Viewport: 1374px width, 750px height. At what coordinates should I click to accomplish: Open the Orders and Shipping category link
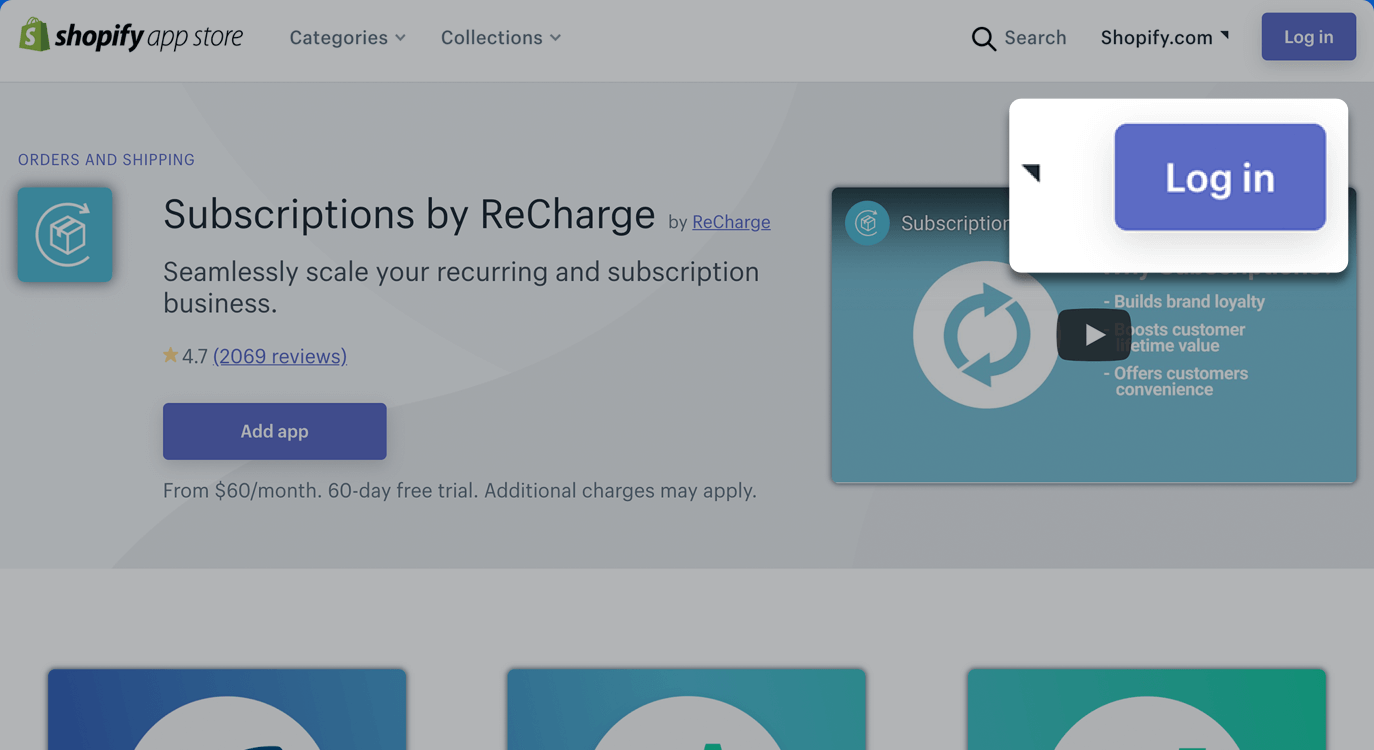pos(106,160)
